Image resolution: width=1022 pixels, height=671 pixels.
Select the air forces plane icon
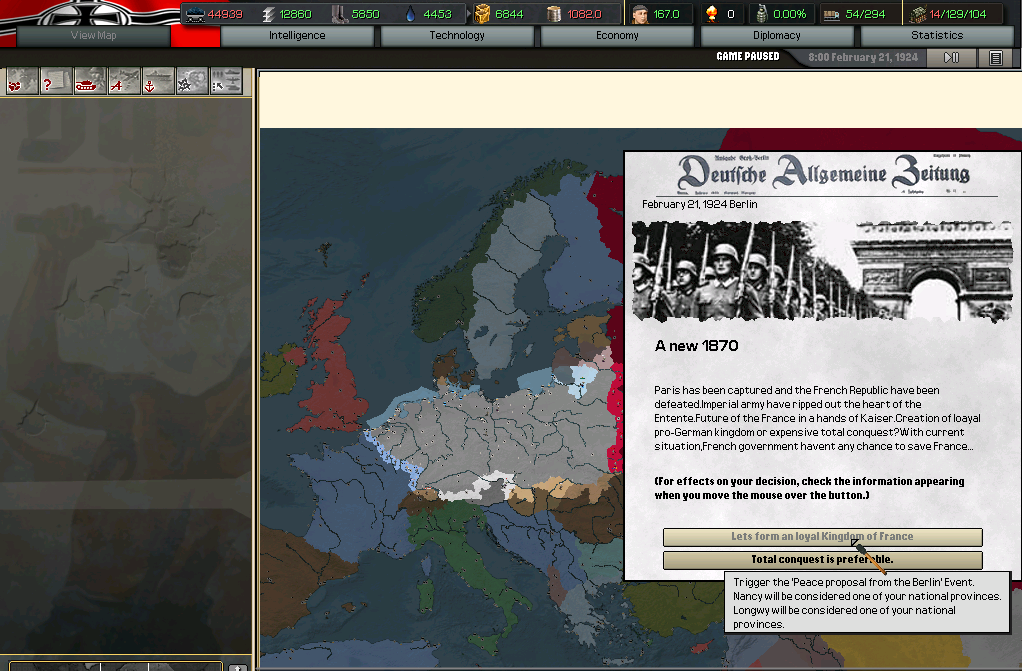(x=124, y=82)
